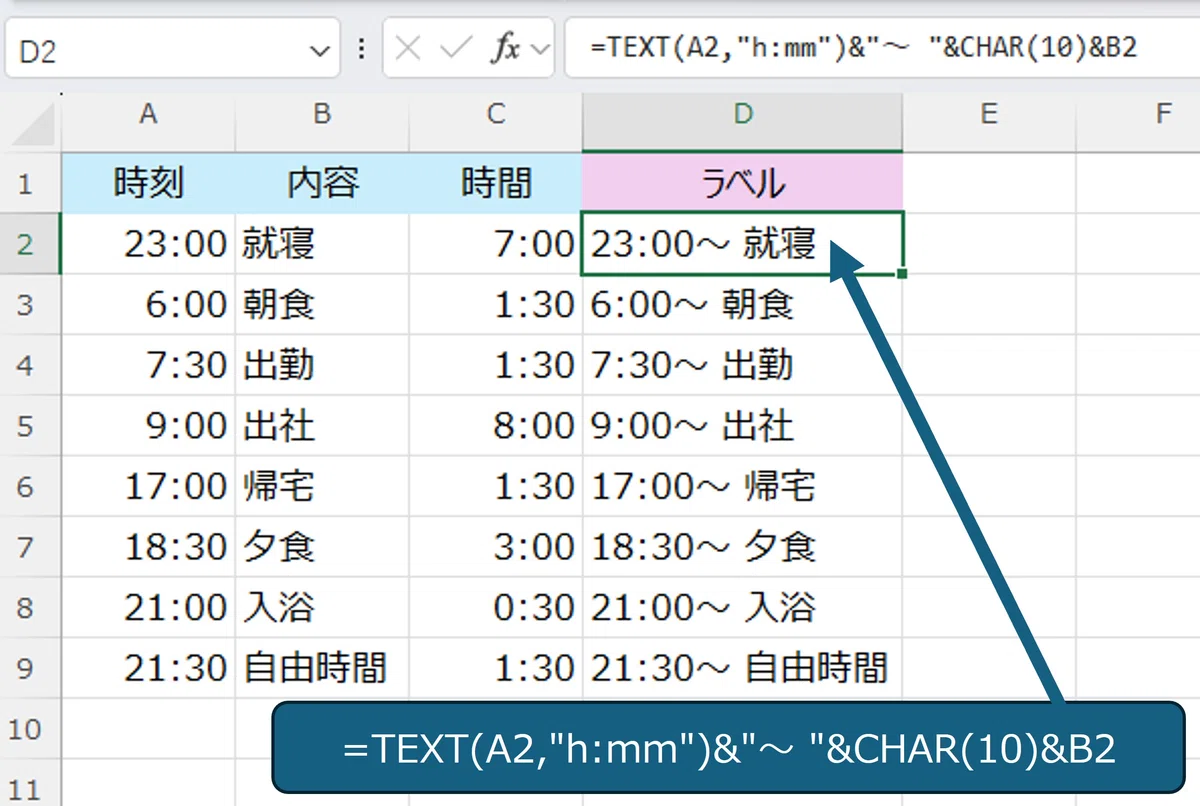Click header cell 内容
The height and width of the screenshot is (806, 1200).
pyautogui.click(x=322, y=183)
